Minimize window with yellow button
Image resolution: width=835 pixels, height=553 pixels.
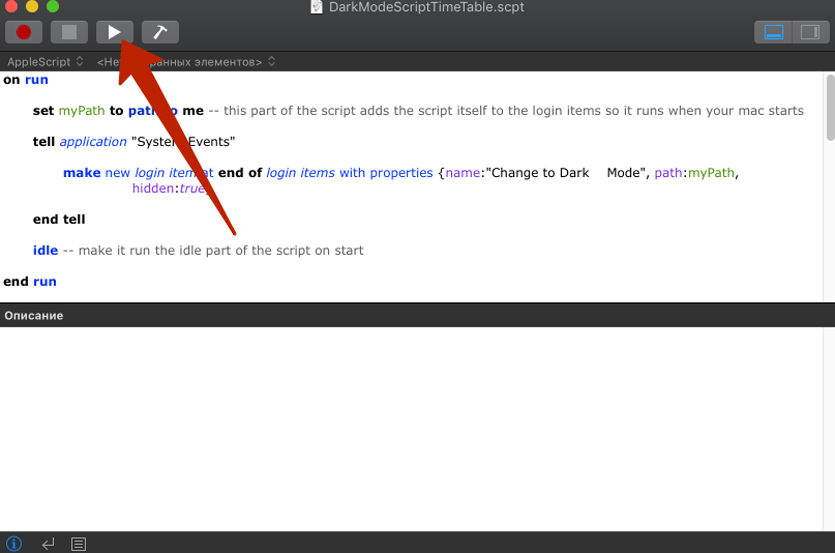click(x=32, y=6)
